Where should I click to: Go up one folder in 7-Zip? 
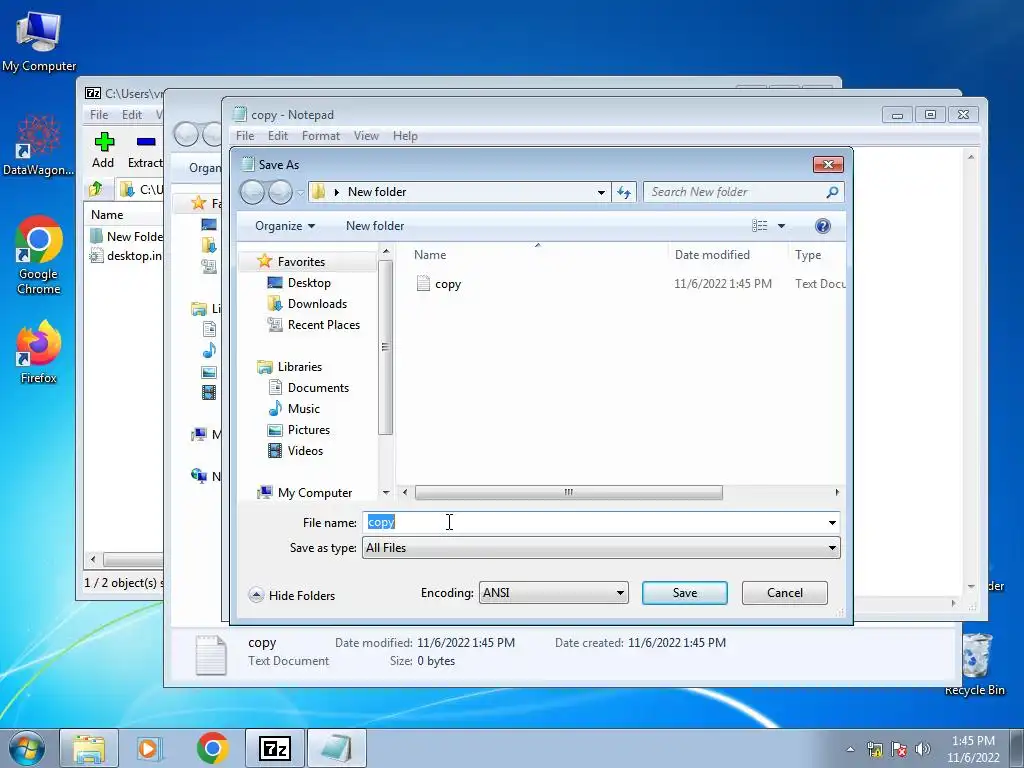[x=95, y=189]
